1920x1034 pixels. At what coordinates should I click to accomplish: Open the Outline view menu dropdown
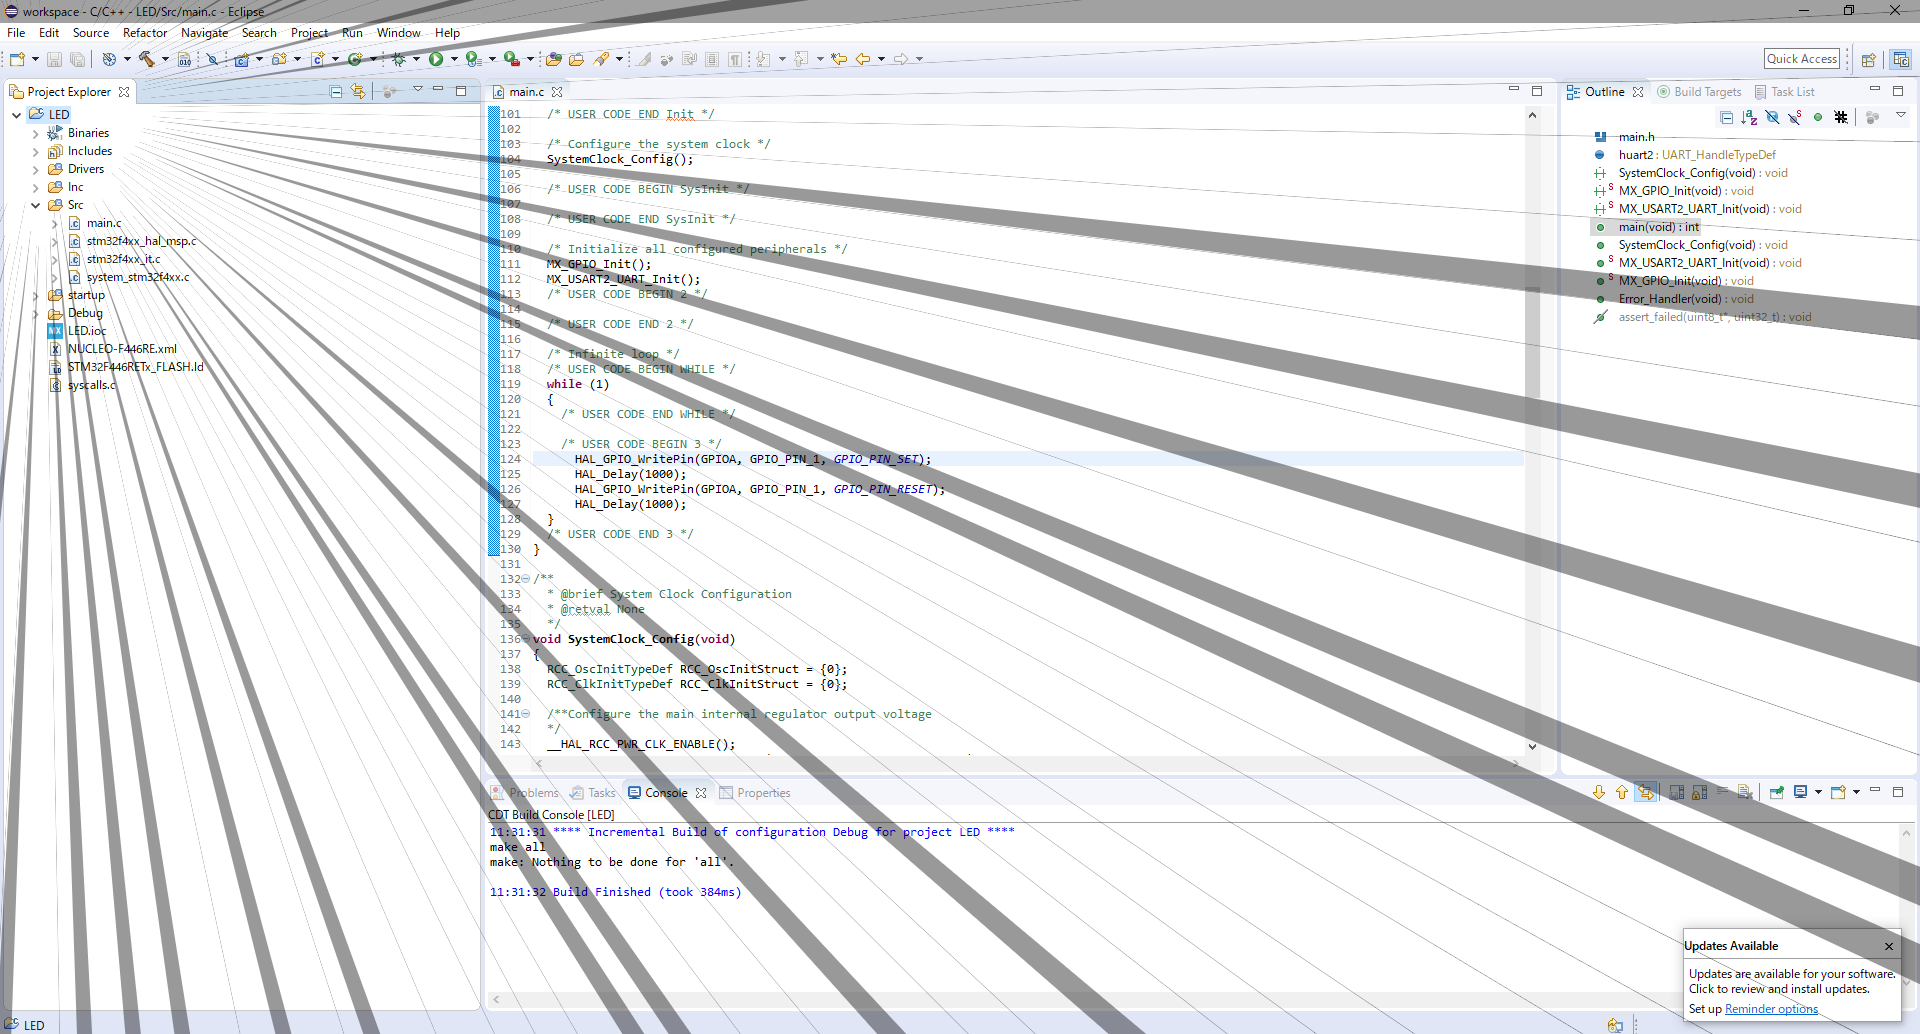(1902, 117)
